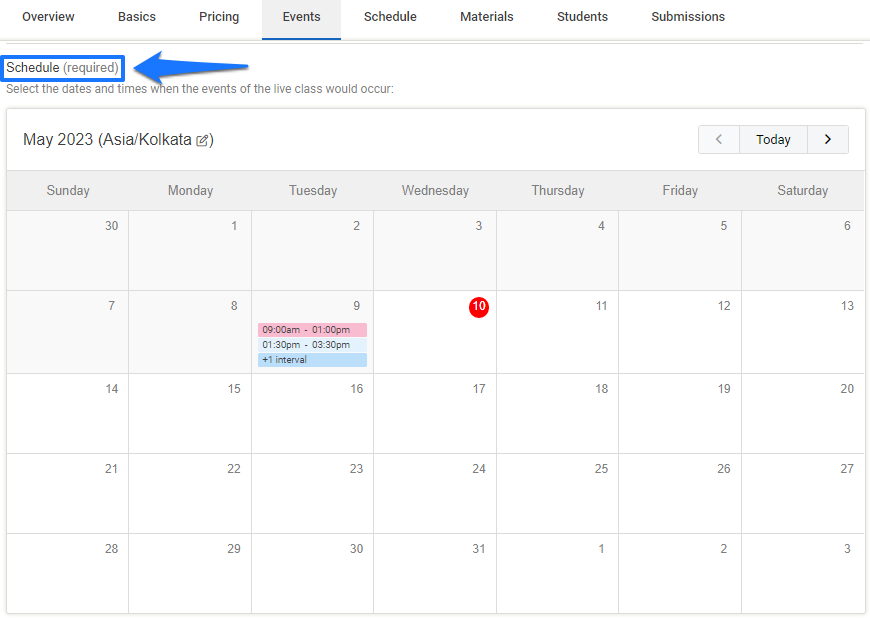The image size is (870, 618).
Task: Jump to the current date with the Today button
Action: click(773, 139)
